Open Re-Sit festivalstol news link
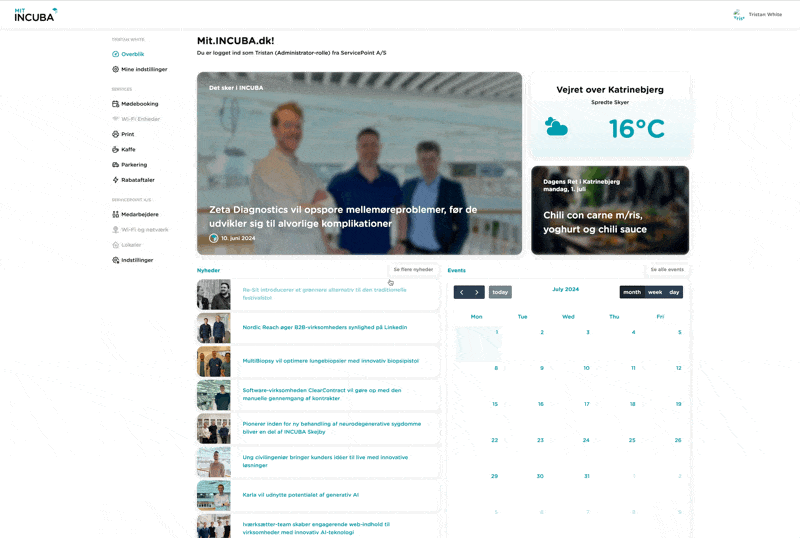The height and width of the screenshot is (538, 800). pos(324,294)
